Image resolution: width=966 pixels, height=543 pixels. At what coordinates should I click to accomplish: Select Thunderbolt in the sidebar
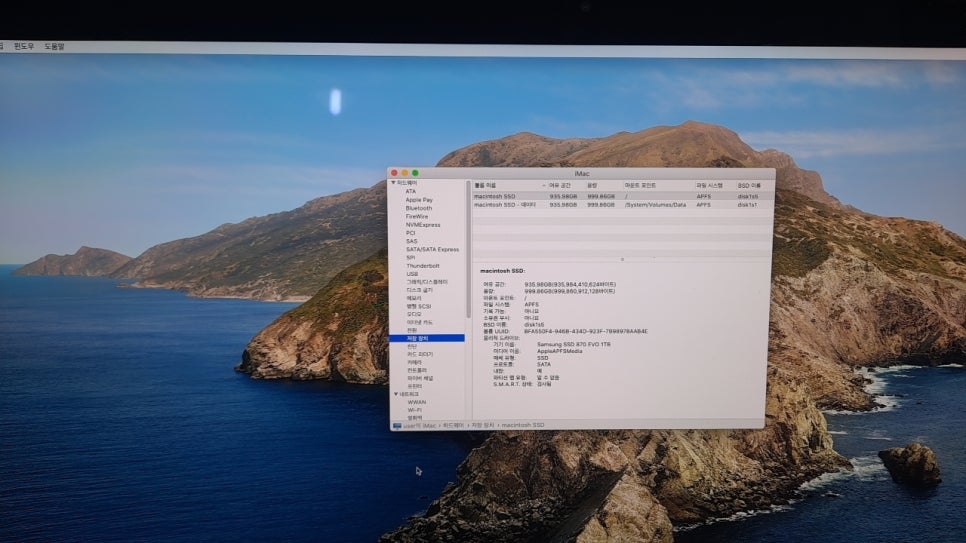tap(423, 266)
